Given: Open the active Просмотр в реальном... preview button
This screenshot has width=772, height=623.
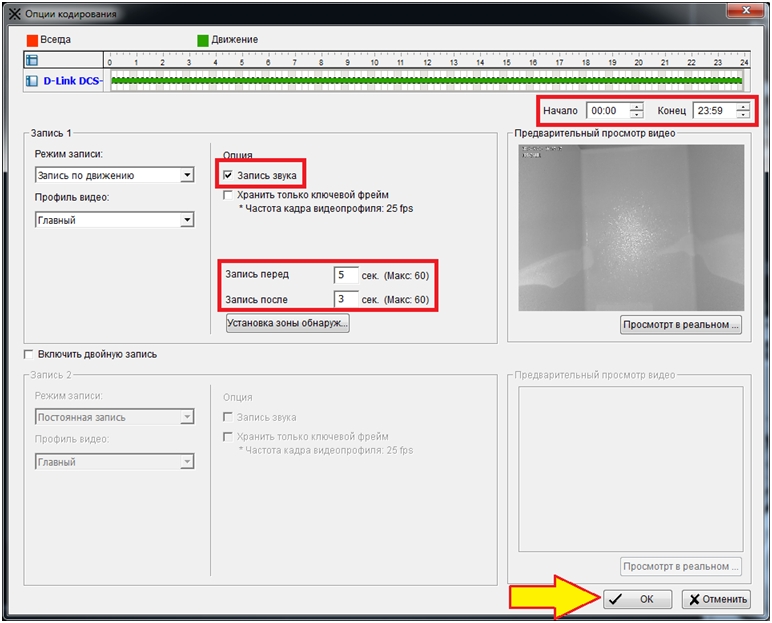Looking at the screenshot, I should 680,324.
